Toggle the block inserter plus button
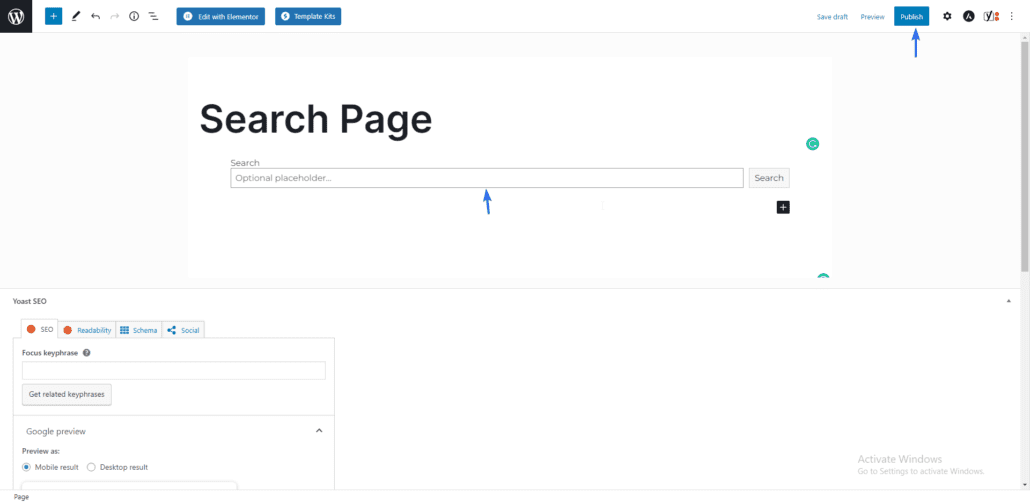The width and height of the screenshot is (1030, 503). [53, 16]
